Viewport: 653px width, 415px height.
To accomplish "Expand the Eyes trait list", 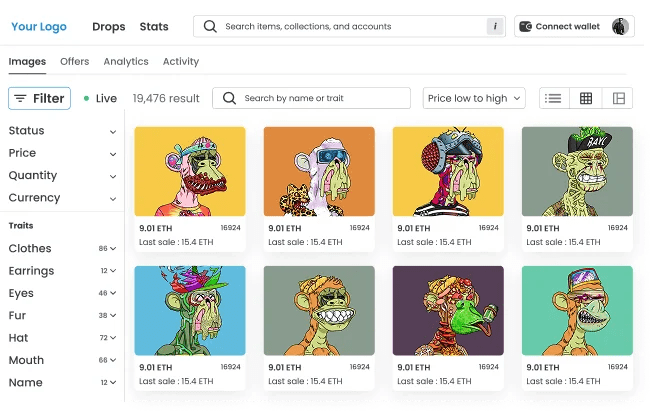I will tap(62, 293).
